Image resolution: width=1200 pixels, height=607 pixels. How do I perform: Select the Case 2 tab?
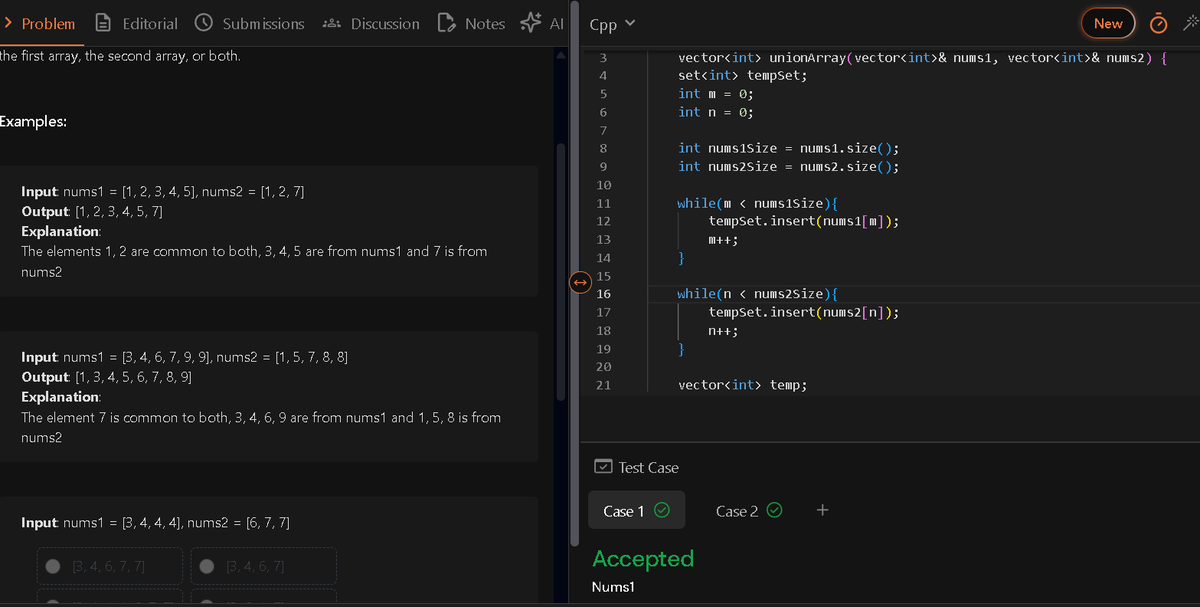tap(748, 511)
